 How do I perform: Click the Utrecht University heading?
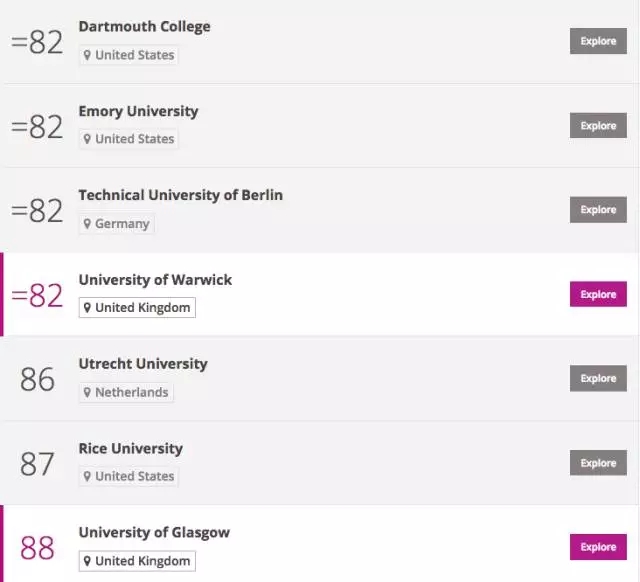click(143, 363)
